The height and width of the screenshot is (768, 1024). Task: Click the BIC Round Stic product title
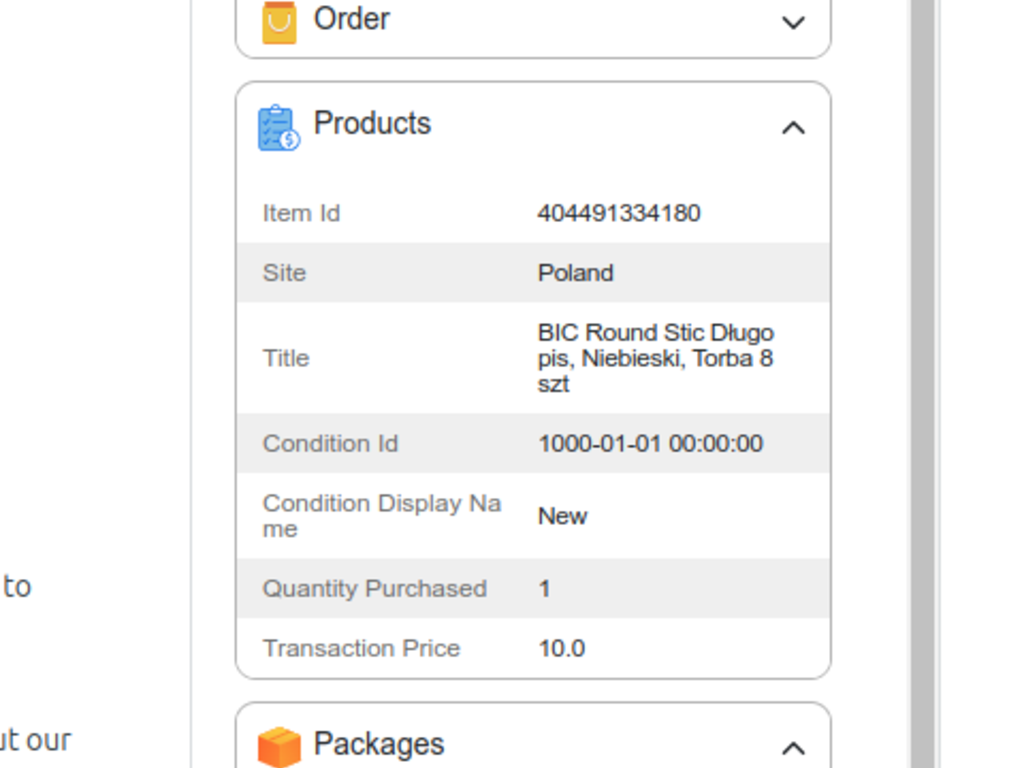click(x=655, y=358)
